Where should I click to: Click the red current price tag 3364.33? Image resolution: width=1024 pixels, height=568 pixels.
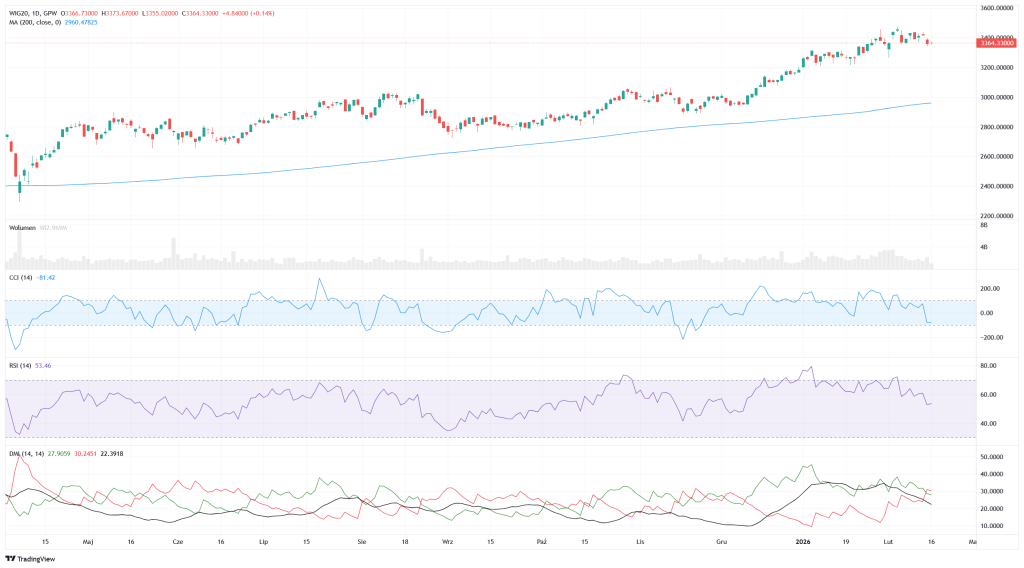pyautogui.click(x=997, y=43)
